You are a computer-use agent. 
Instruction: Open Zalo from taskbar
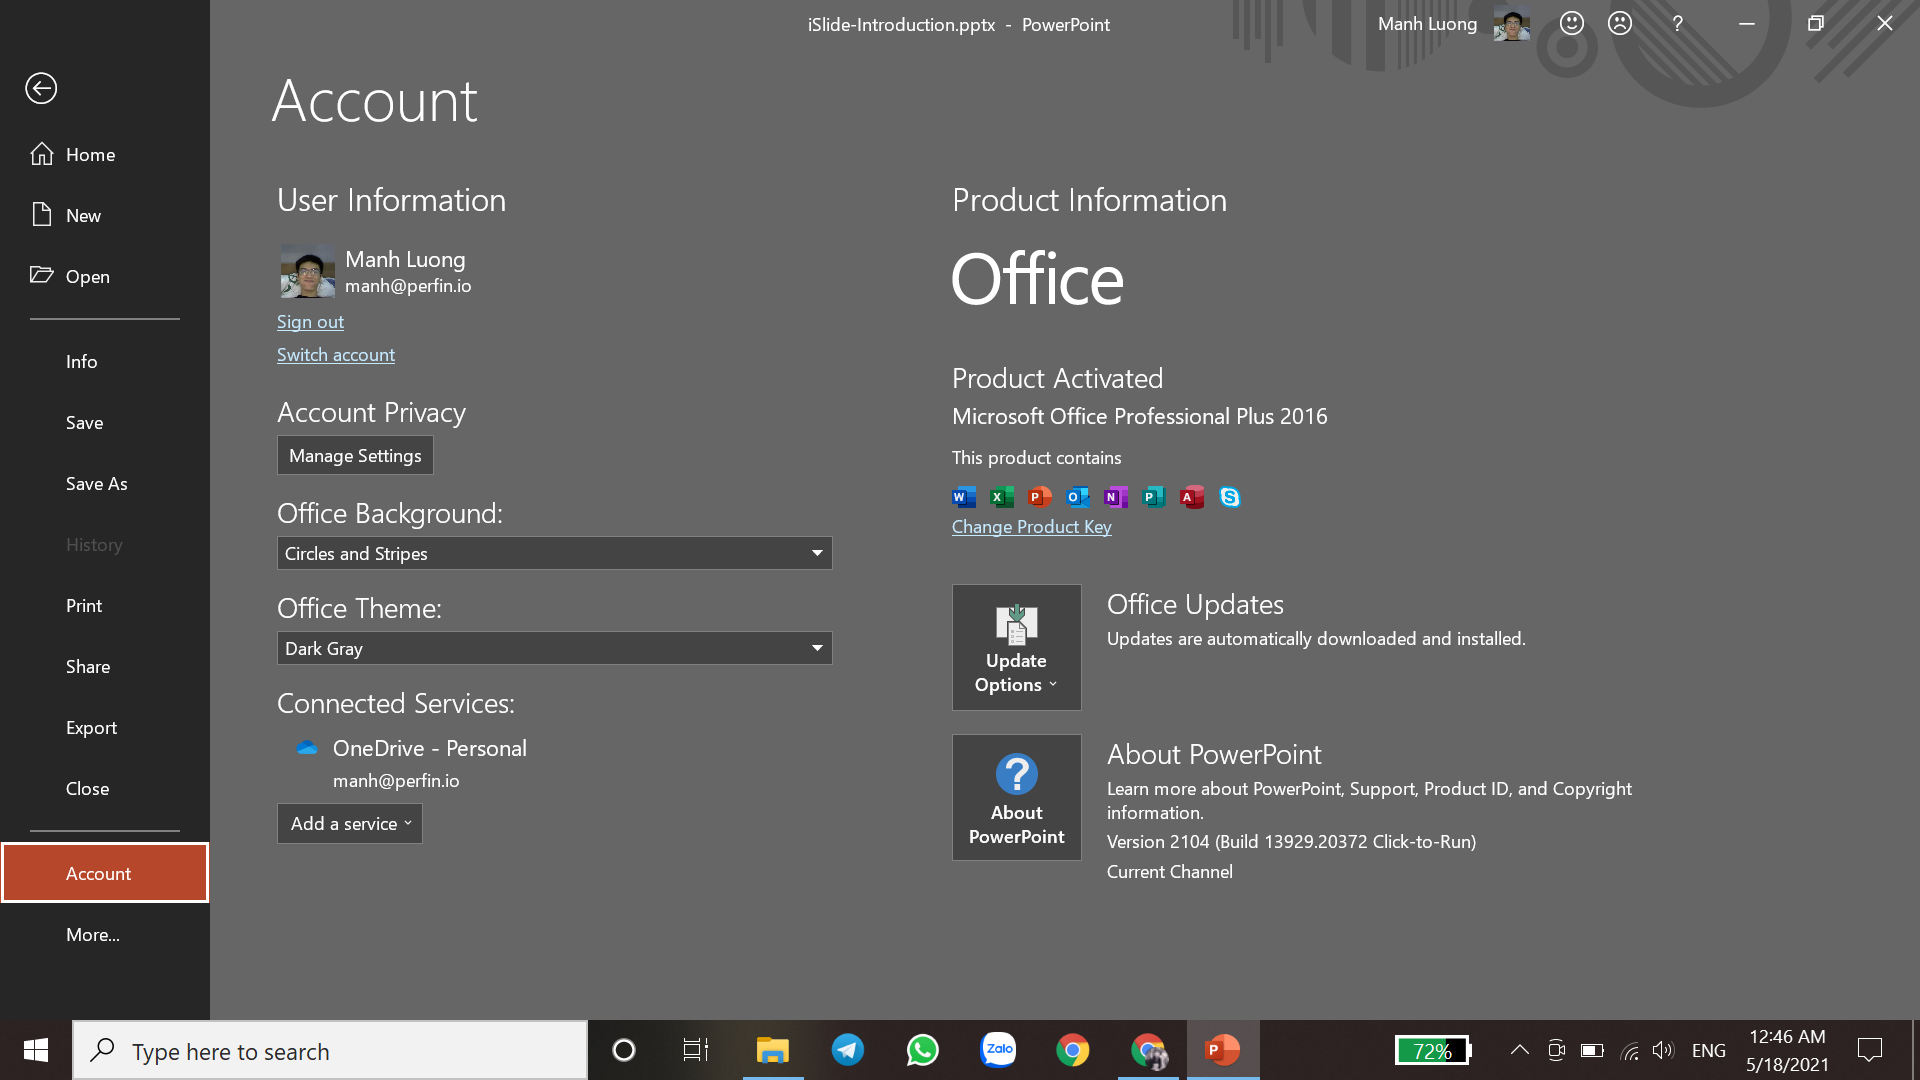pos(998,1050)
